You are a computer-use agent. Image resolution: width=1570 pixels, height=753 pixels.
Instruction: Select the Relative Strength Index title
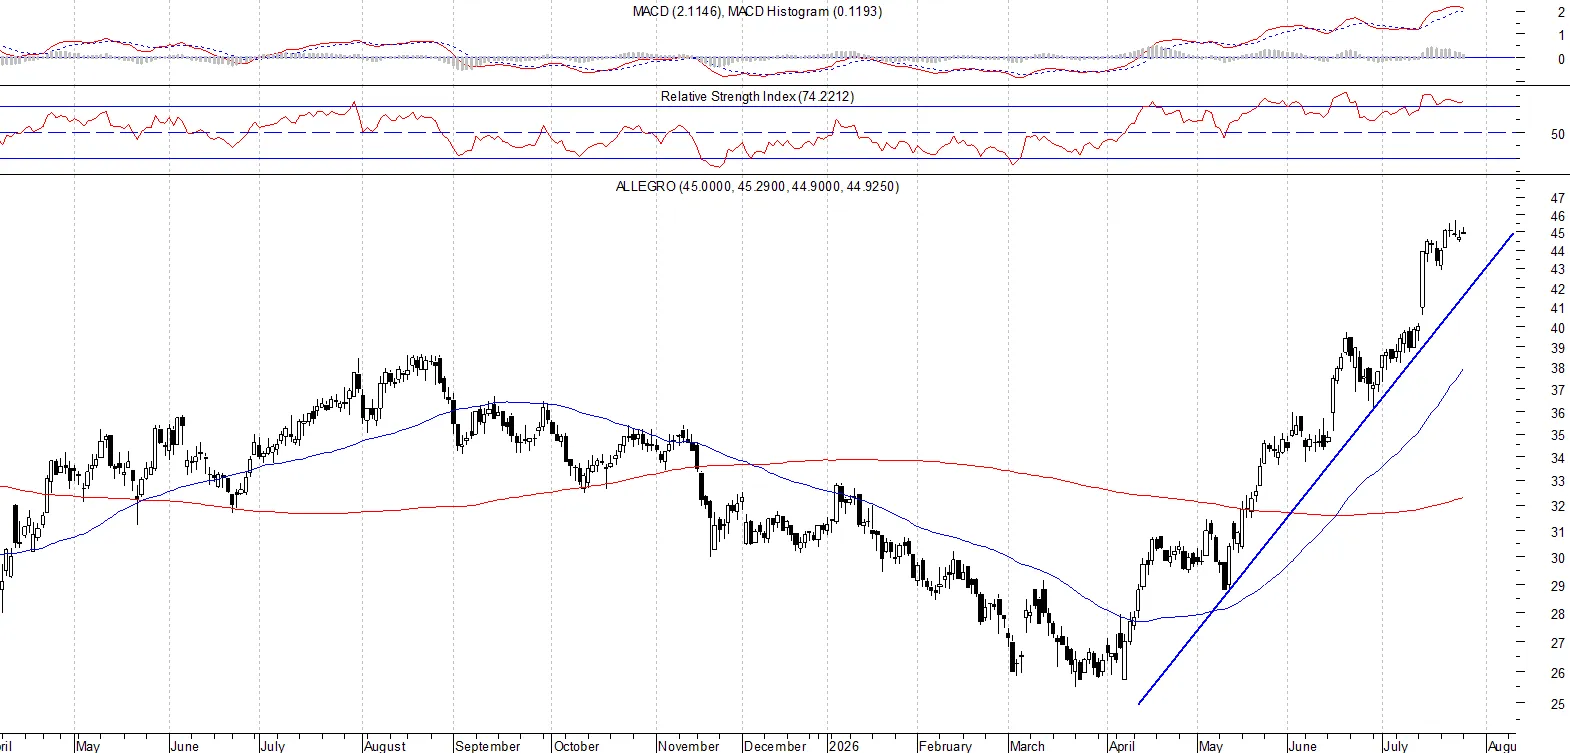pos(757,97)
